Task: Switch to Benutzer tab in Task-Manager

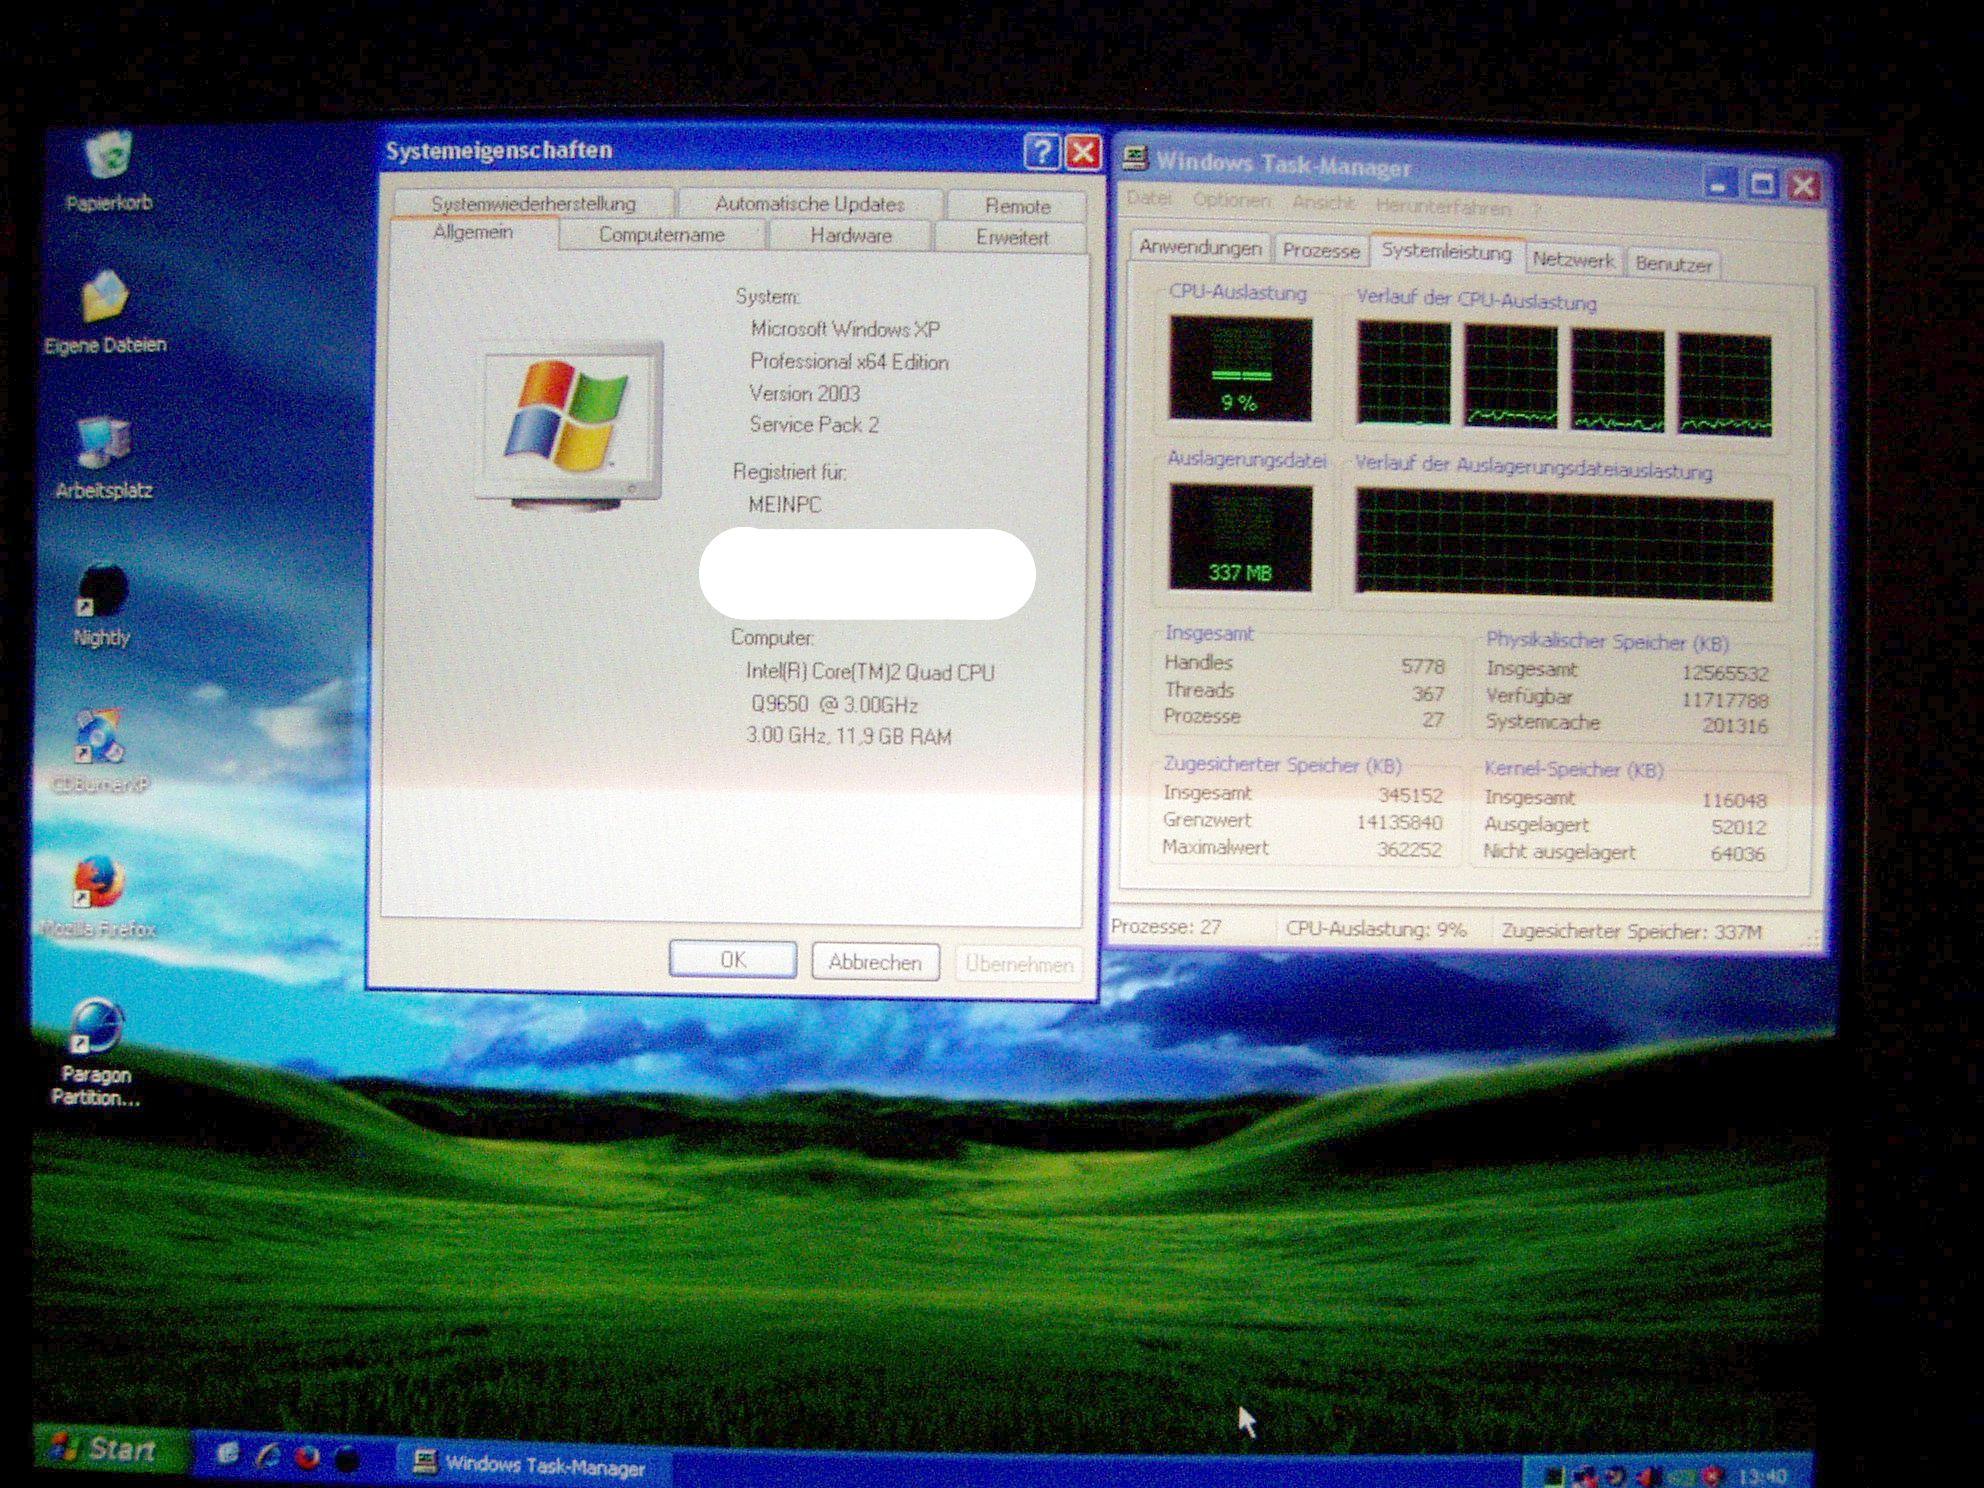Action: pyautogui.click(x=1673, y=264)
